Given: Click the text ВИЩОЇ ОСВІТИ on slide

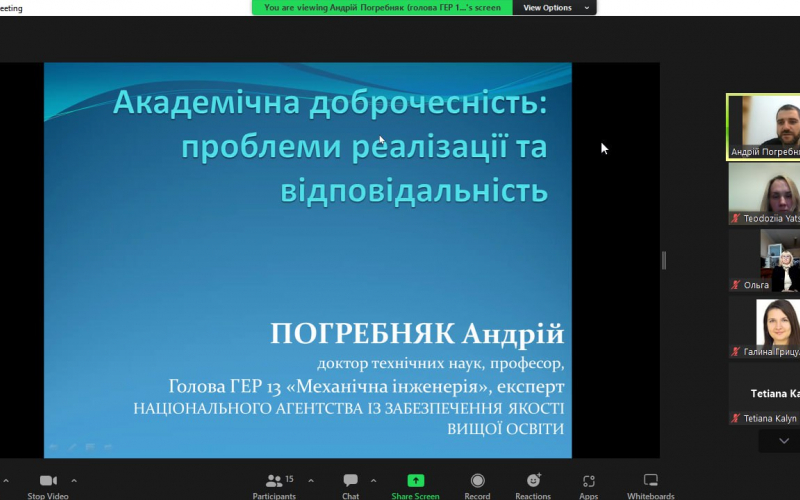Looking at the screenshot, I should tap(506, 429).
